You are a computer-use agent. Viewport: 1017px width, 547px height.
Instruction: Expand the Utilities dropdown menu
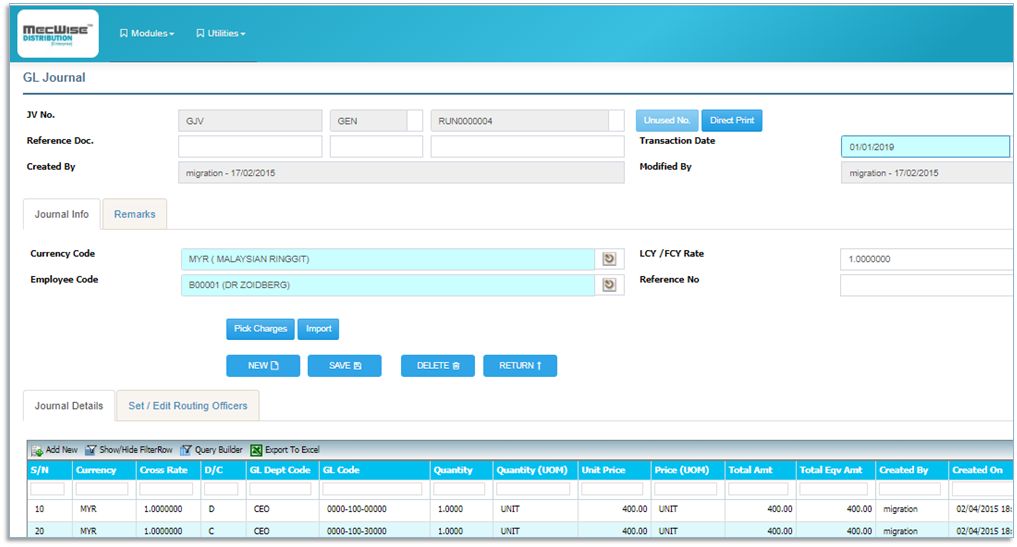tap(221, 34)
